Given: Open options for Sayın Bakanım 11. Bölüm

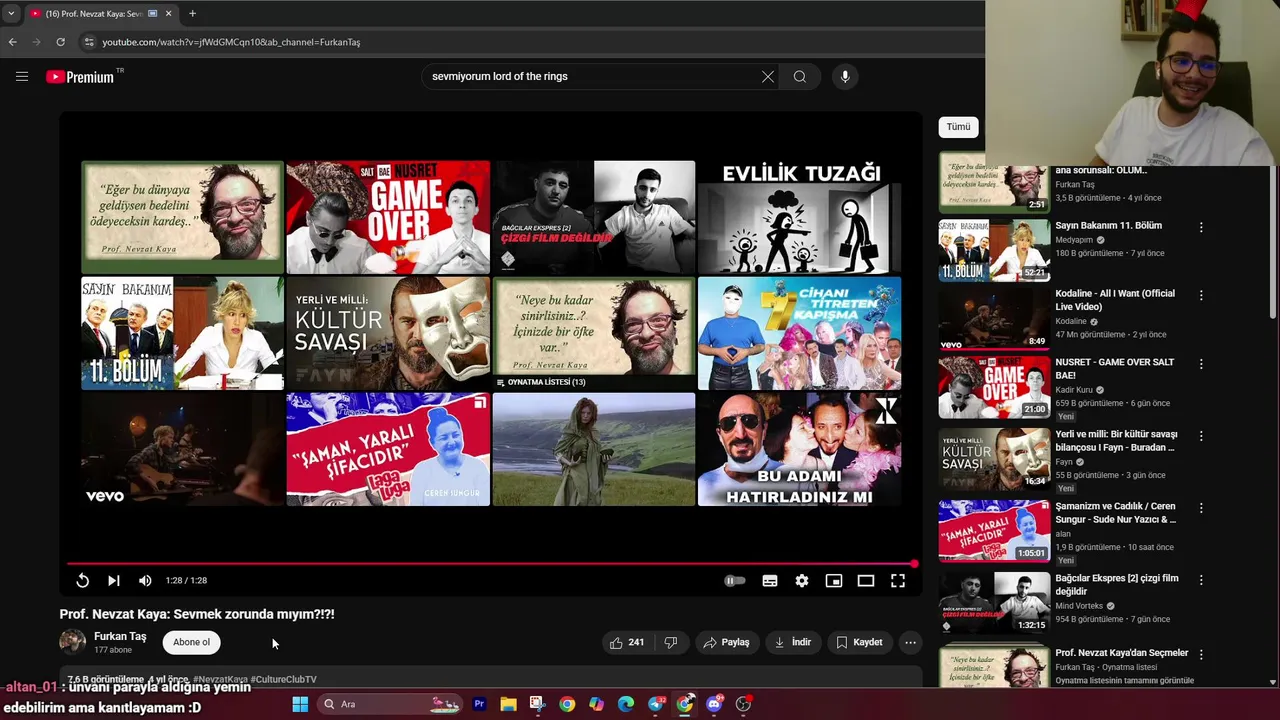Looking at the screenshot, I should pos(1201,227).
